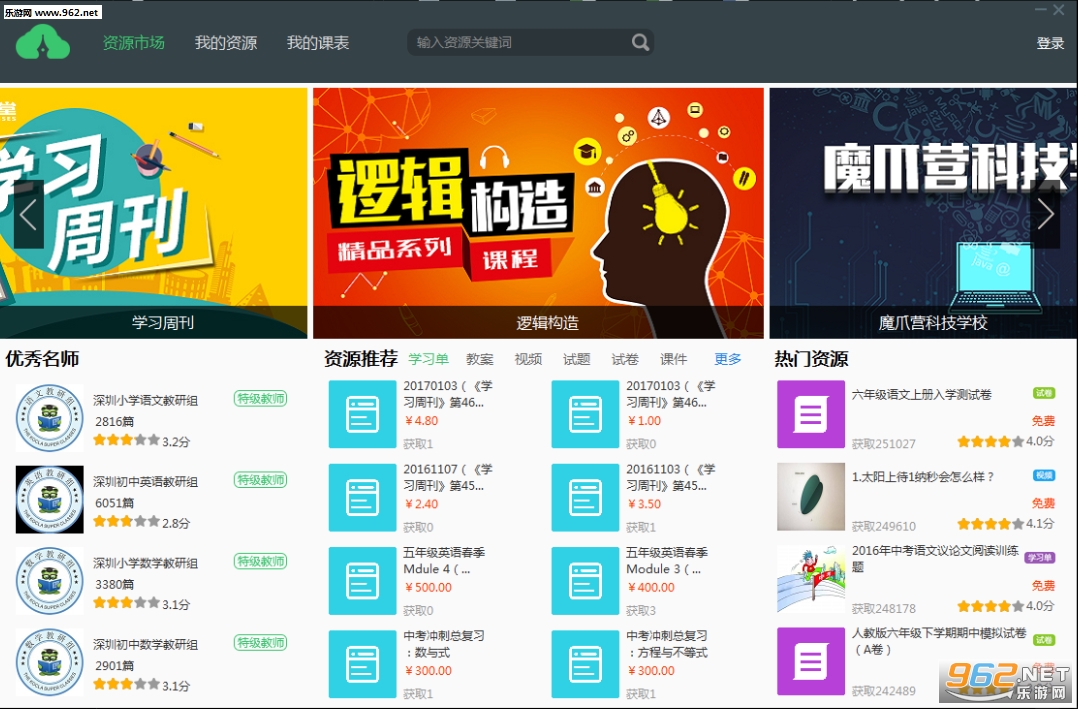This screenshot has width=1078, height=709.
Task: Click 特级教师 badge beside 深圳初中英语教研组
Action: [x=261, y=479]
